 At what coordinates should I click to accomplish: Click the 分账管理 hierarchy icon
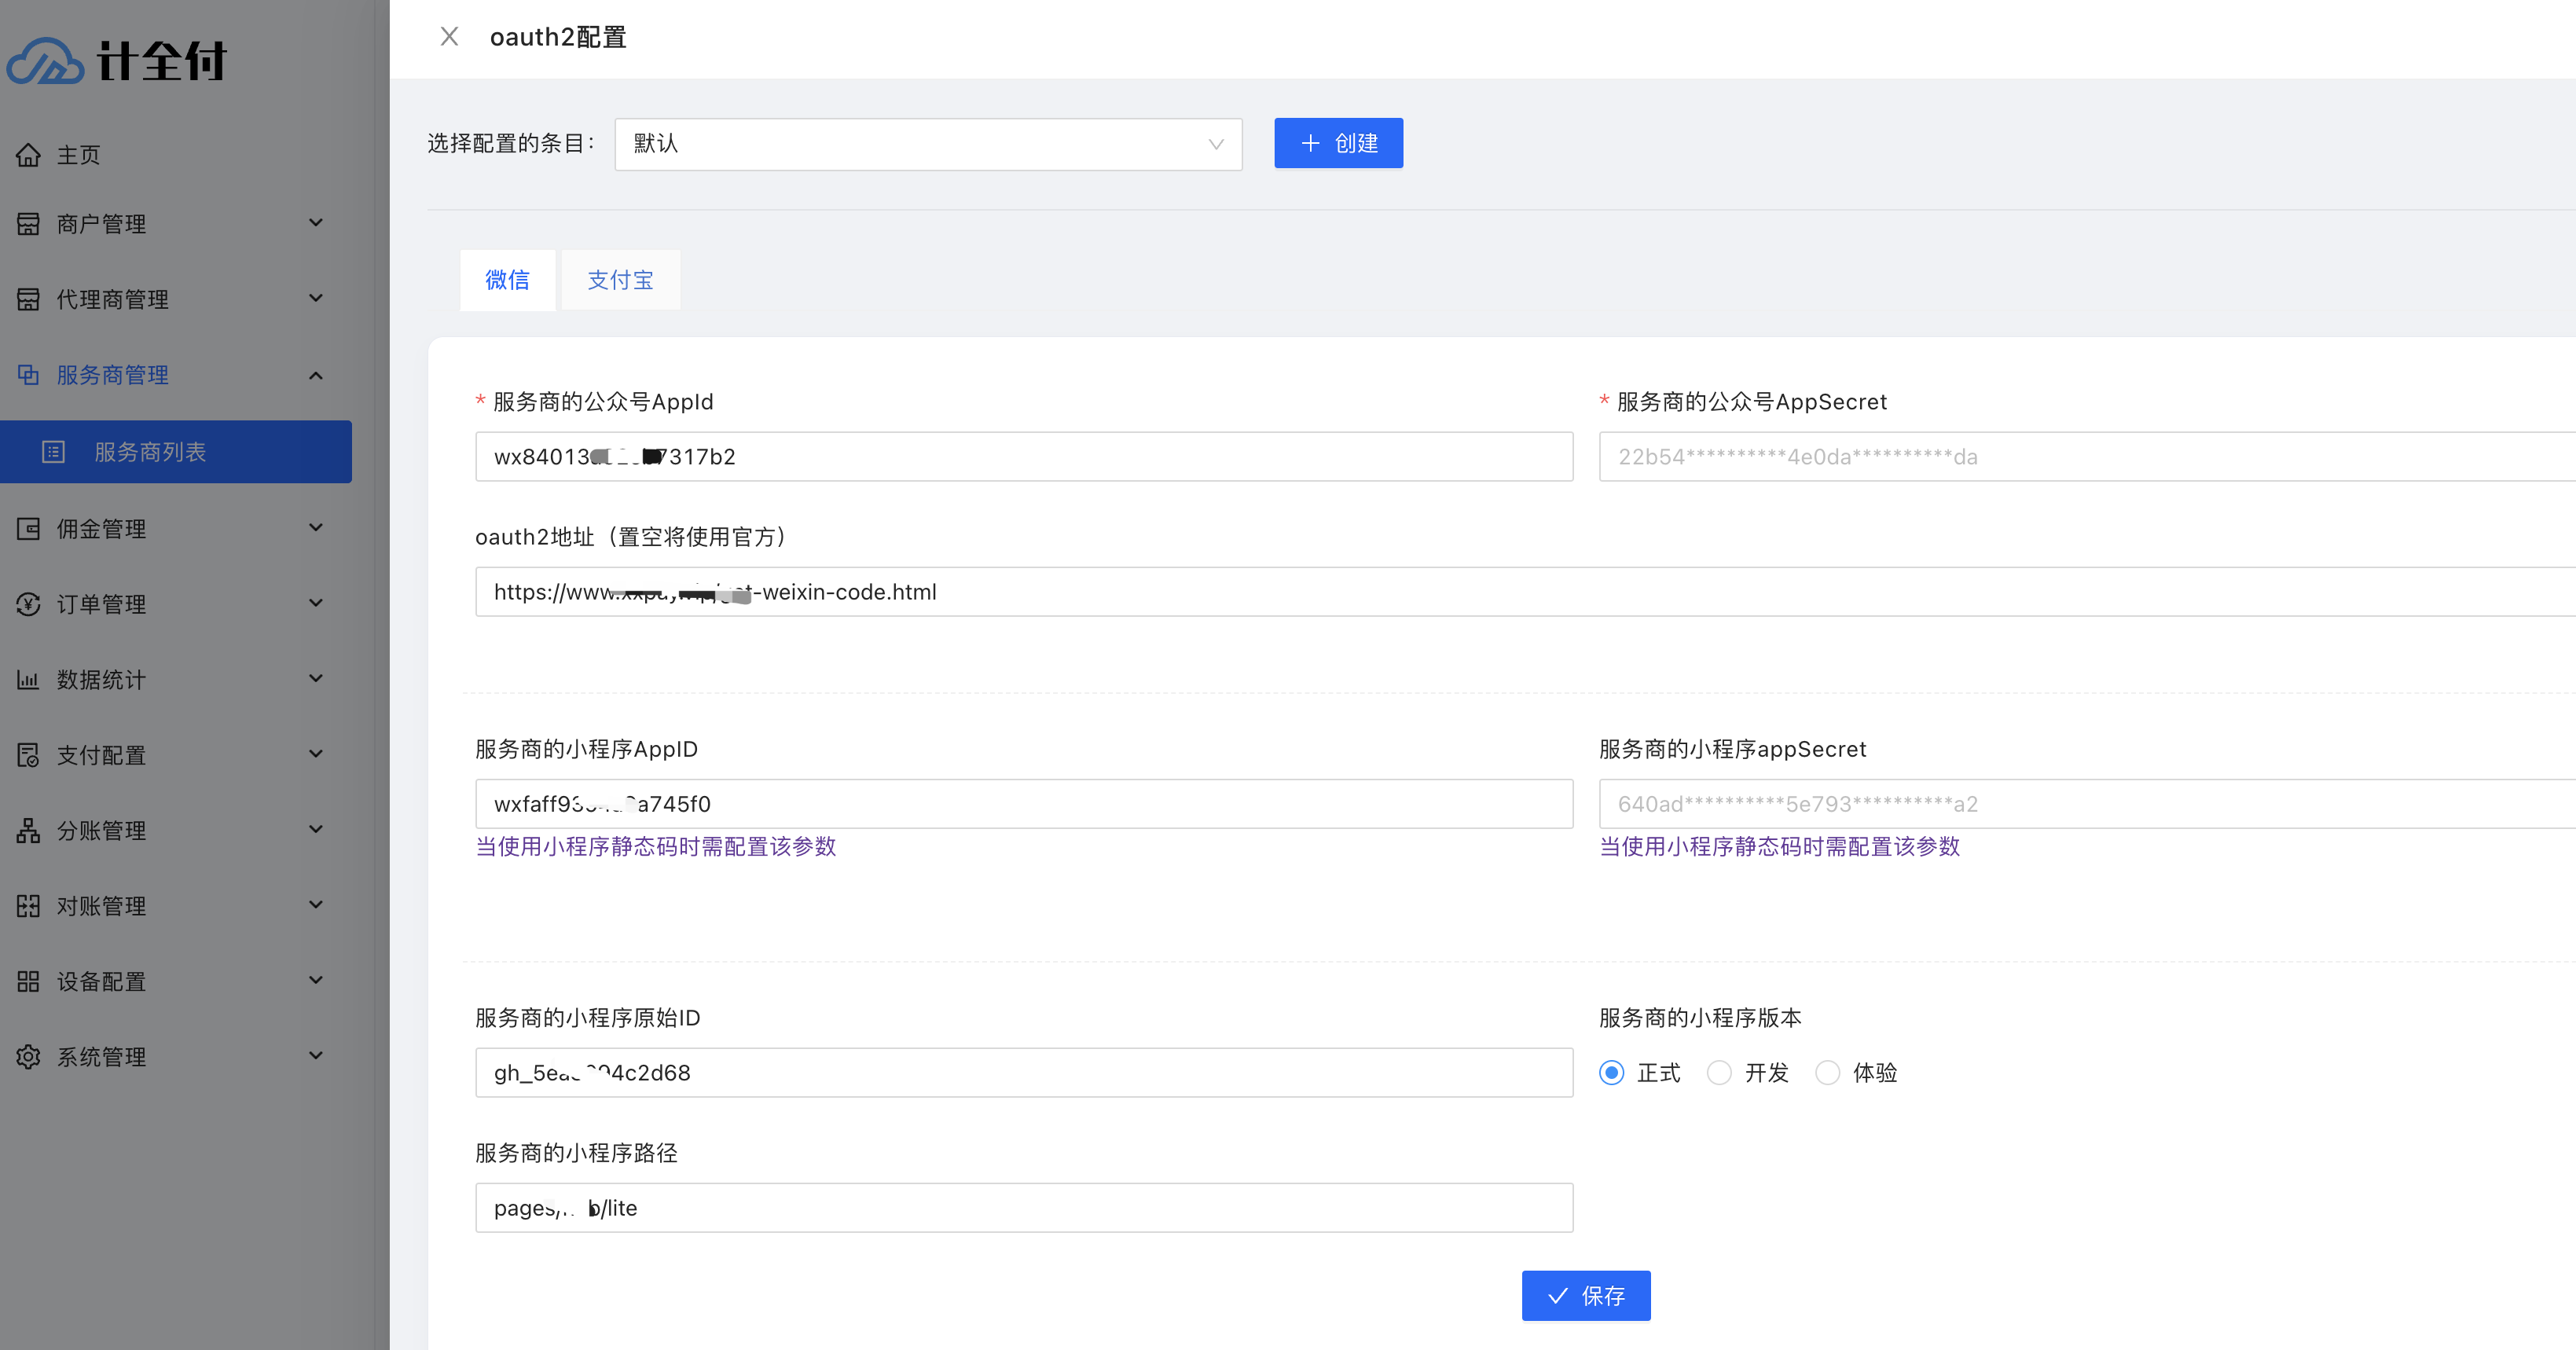(x=28, y=830)
